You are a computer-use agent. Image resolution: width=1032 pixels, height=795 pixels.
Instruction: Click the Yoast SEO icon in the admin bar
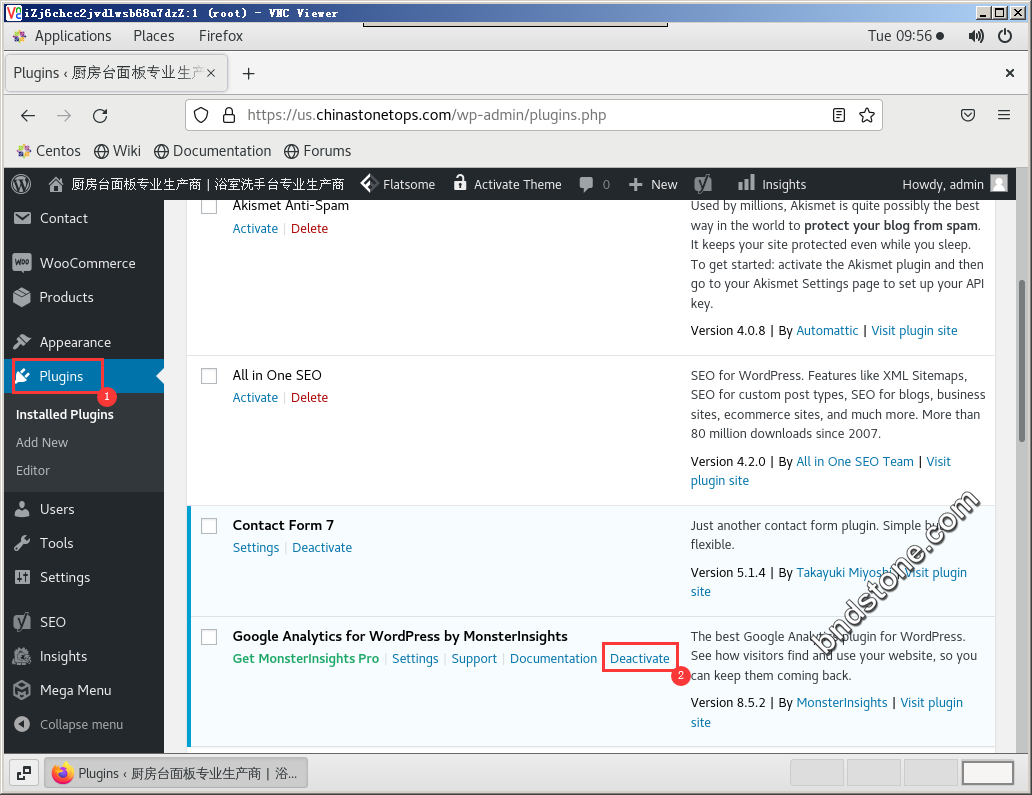point(703,184)
